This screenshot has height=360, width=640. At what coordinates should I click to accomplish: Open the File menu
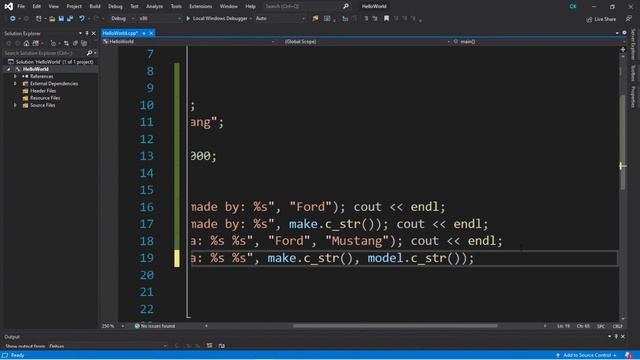coord(21,6)
